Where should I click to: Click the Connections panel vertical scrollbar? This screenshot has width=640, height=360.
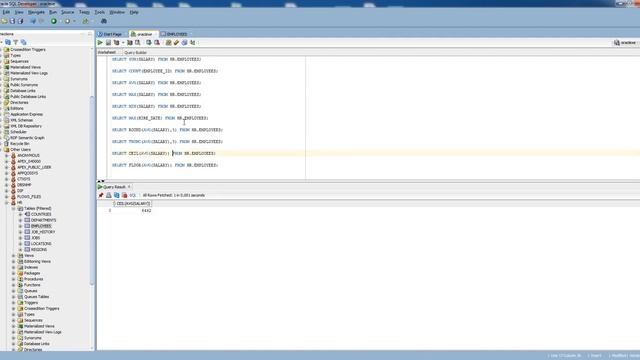92,190
